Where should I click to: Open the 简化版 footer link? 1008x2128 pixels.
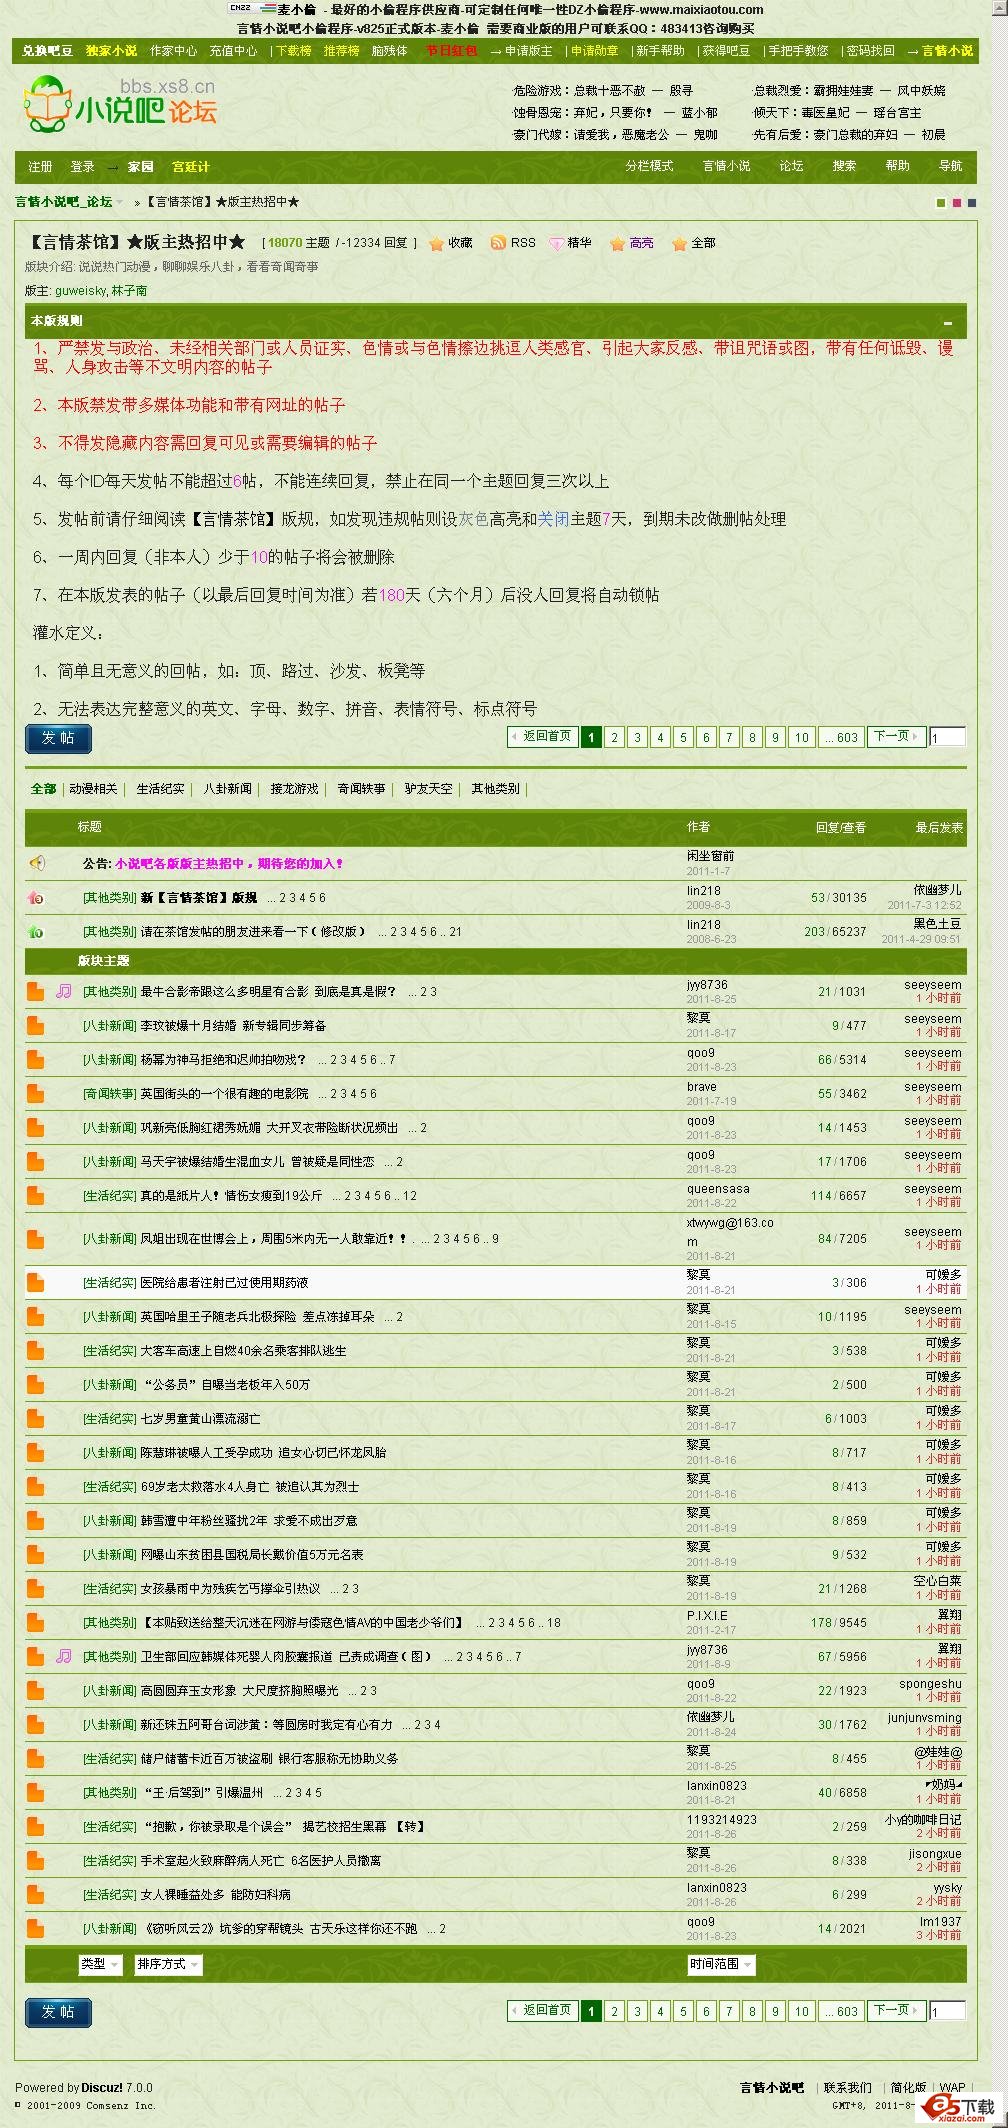coord(908,2088)
